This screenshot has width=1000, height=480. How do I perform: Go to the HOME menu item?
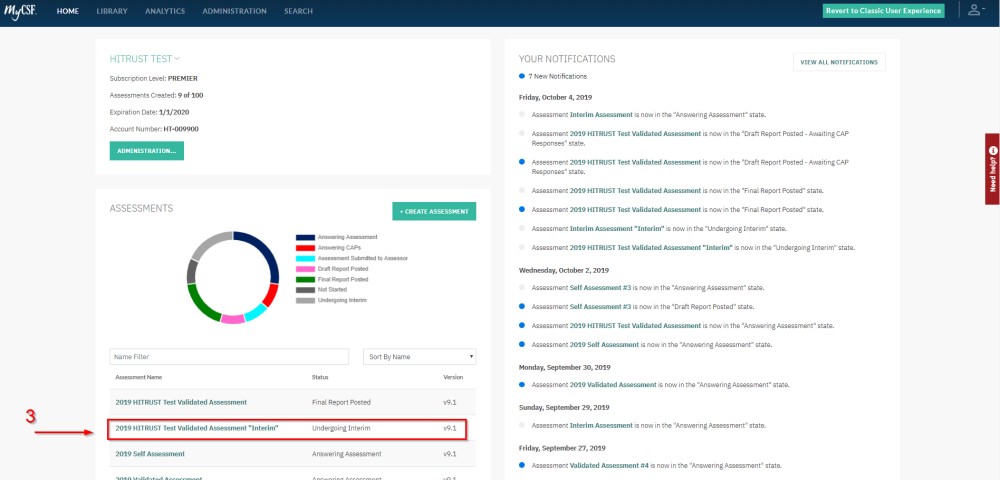tap(68, 11)
